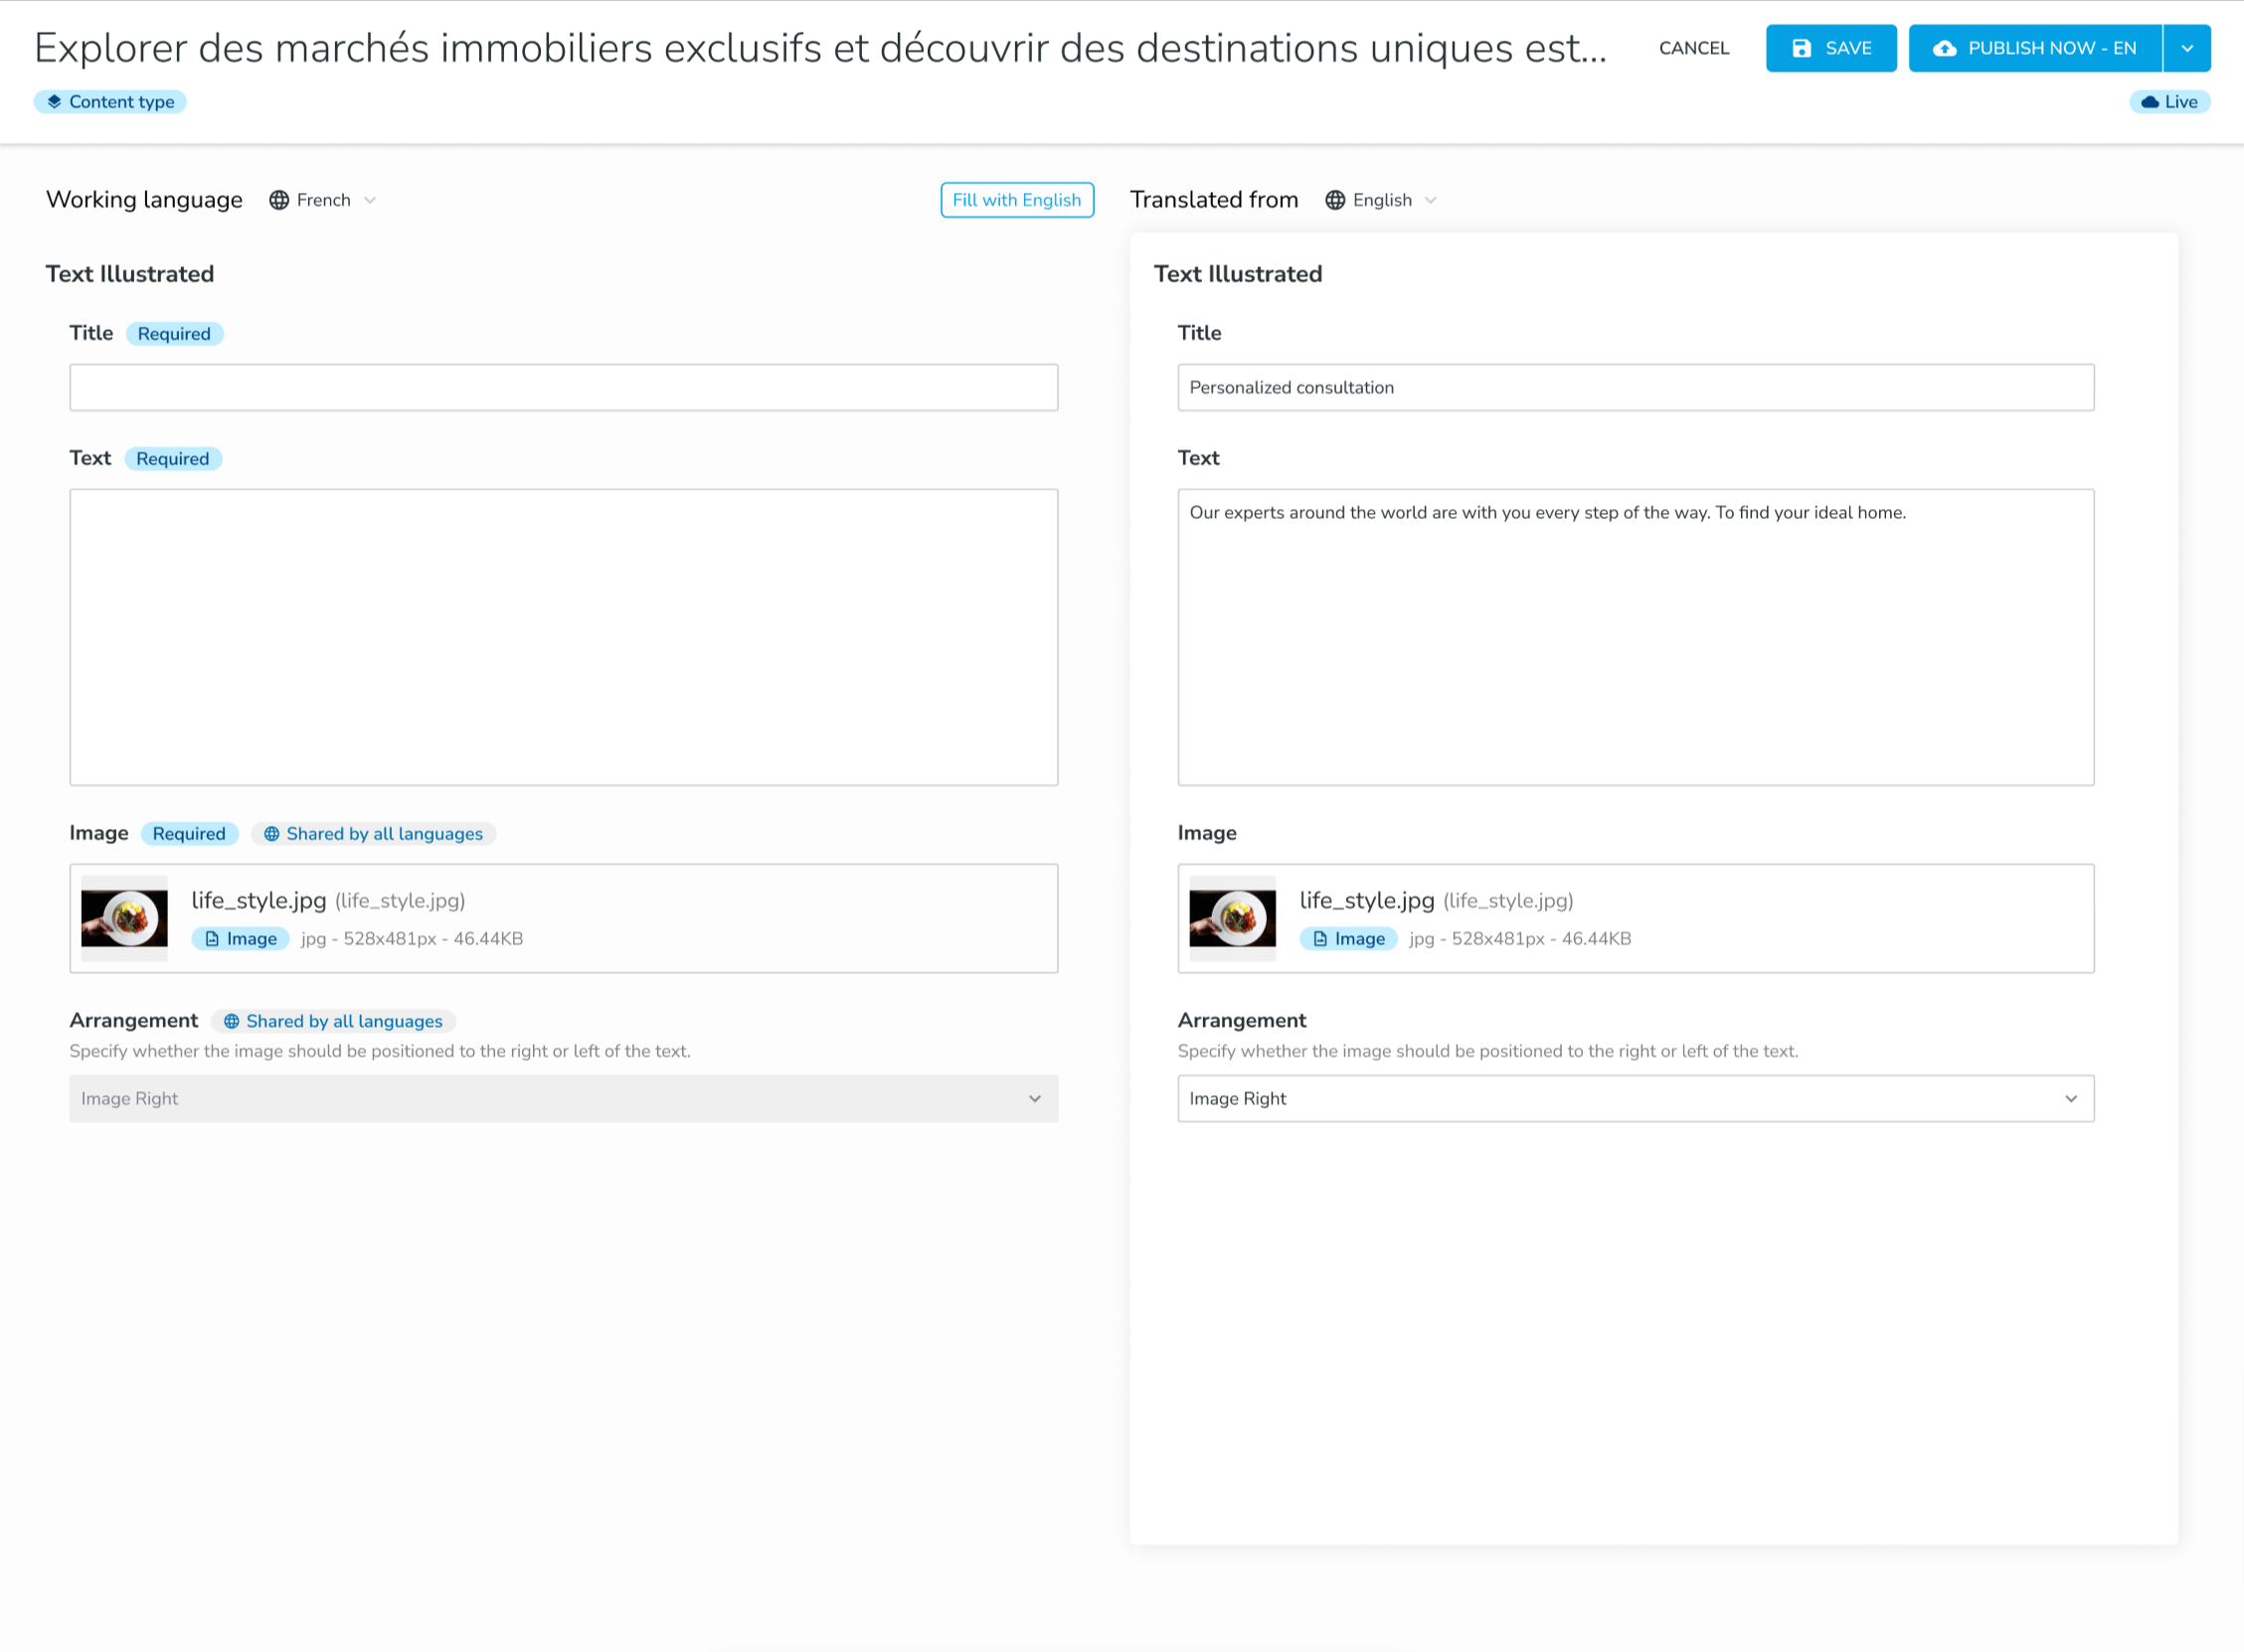Click the English Title field with Personalized consultation

1635,387
